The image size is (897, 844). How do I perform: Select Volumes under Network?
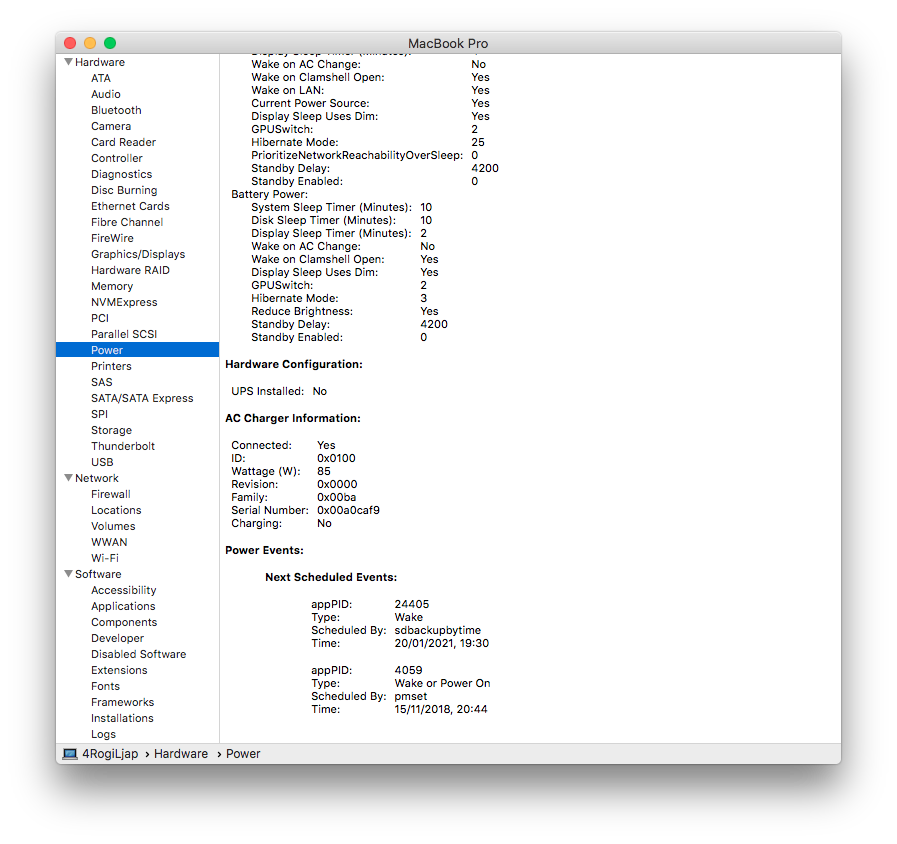click(x=113, y=527)
